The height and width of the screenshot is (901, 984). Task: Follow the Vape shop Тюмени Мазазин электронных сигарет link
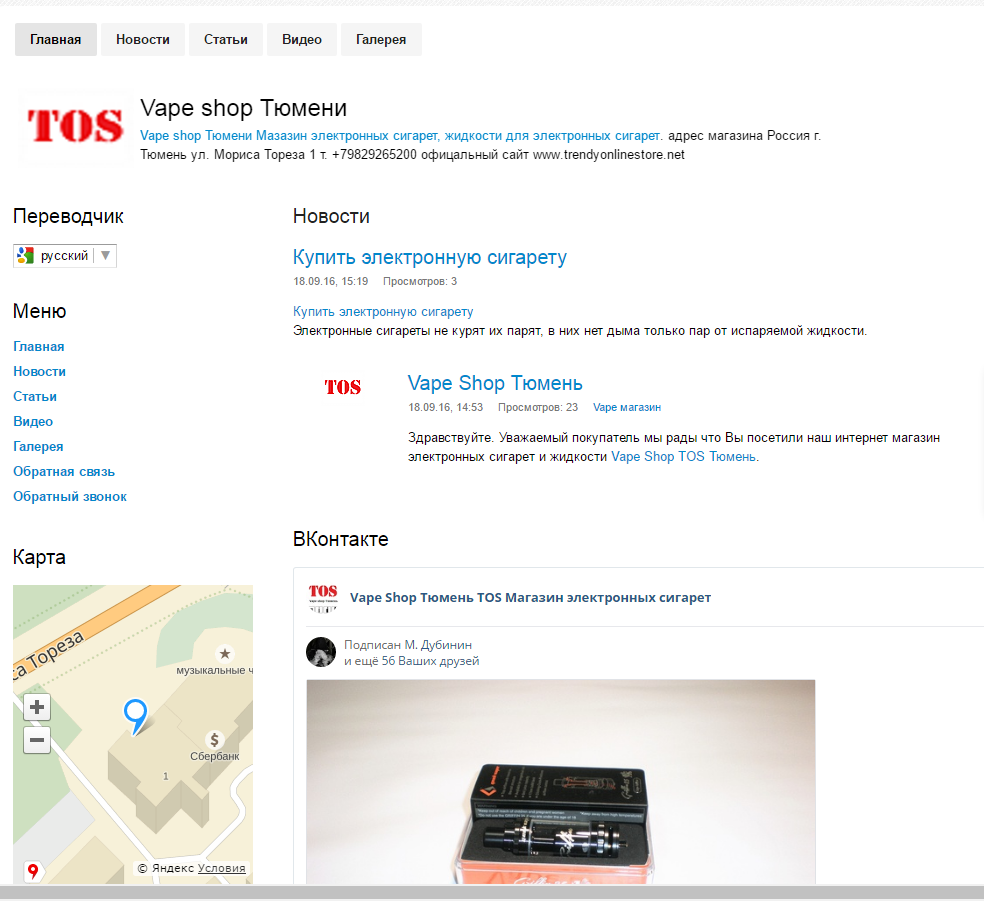point(400,136)
